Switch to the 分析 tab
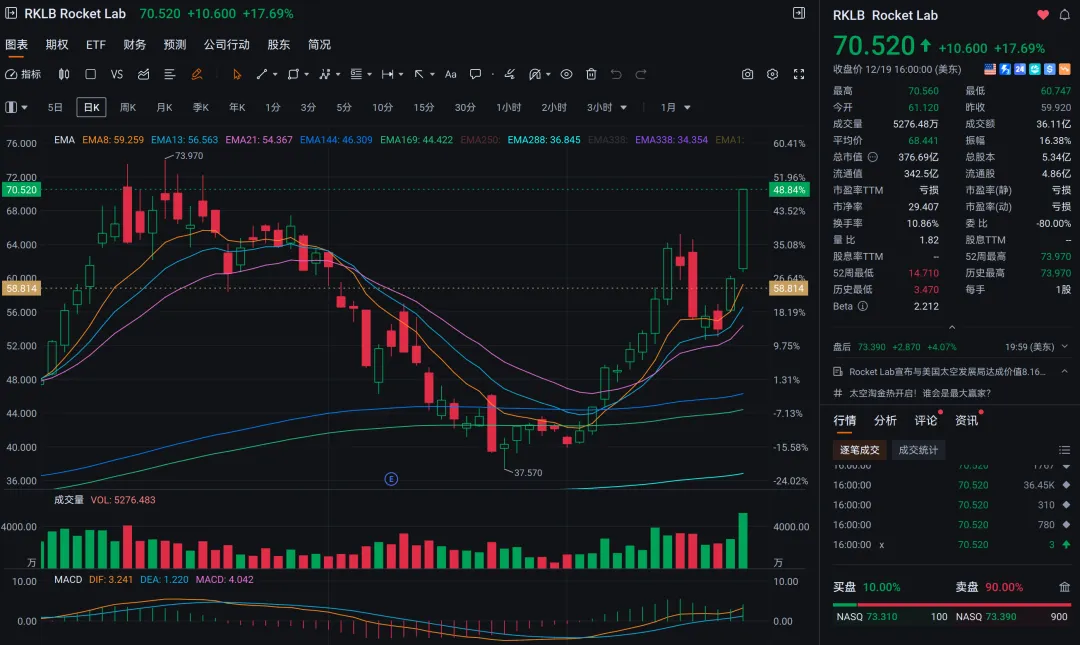 tap(885, 420)
